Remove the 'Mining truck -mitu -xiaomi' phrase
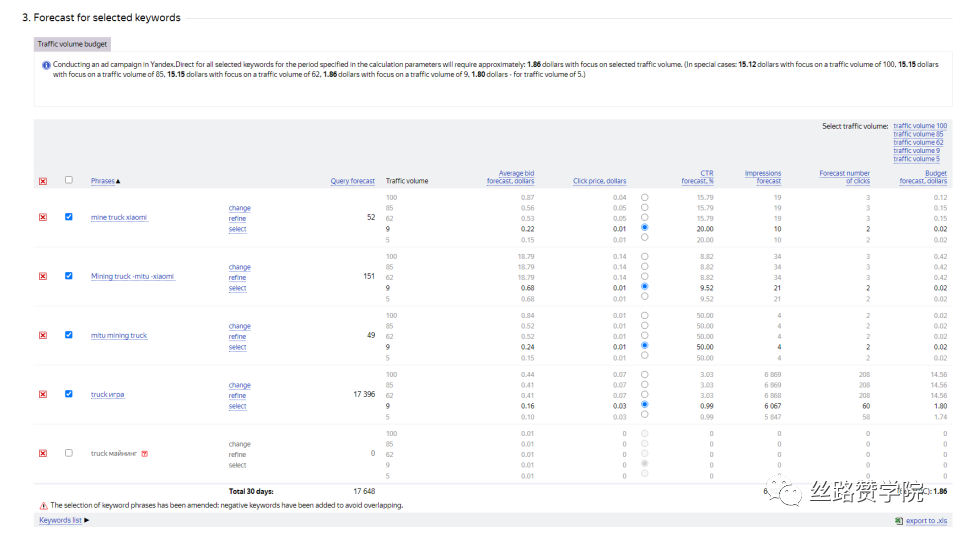The height and width of the screenshot is (533, 954). 43,276
